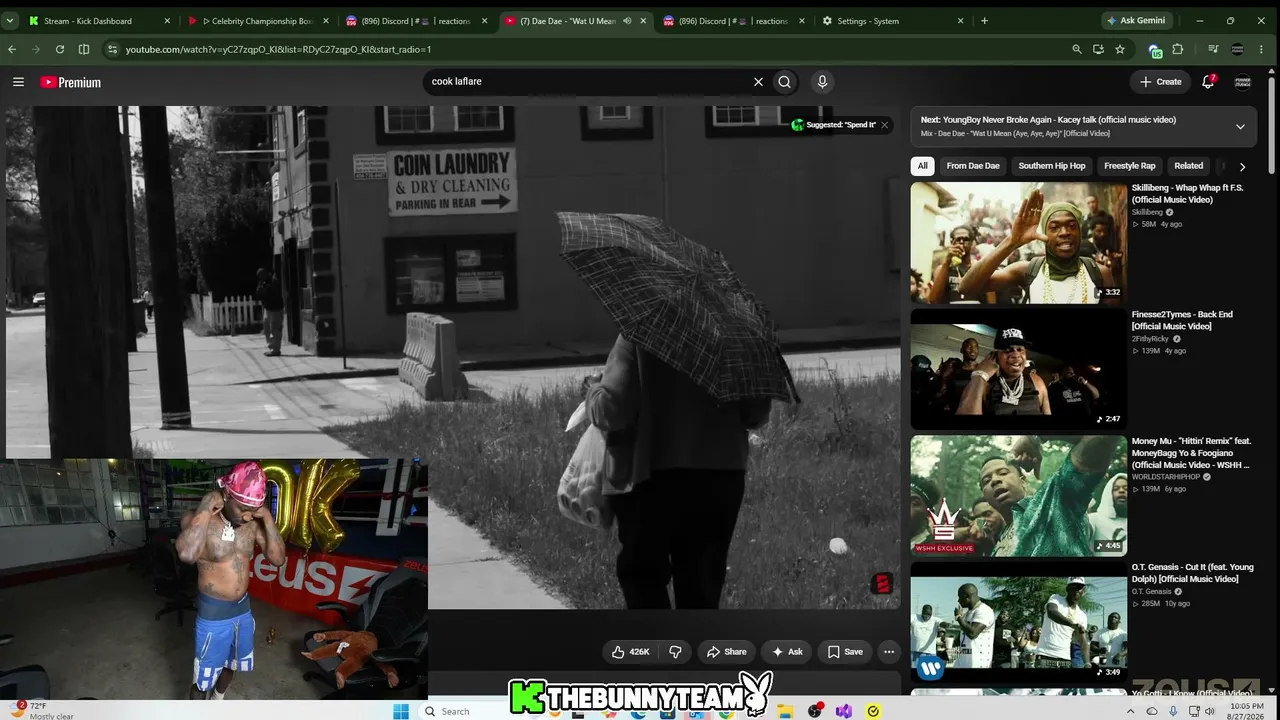The width and height of the screenshot is (1280, 720).
Task: Save the video to a playlist
Action: tap(845, 652)
